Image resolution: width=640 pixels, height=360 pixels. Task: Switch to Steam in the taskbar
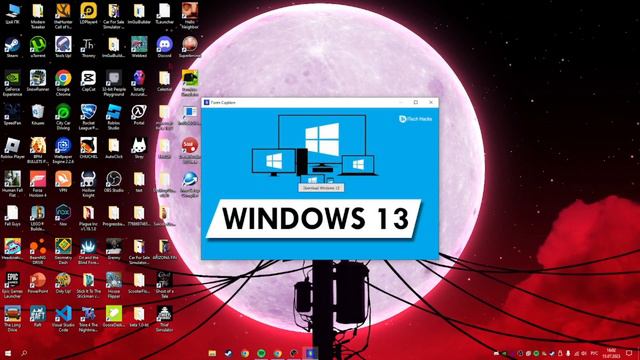click(x=229, y=353)
